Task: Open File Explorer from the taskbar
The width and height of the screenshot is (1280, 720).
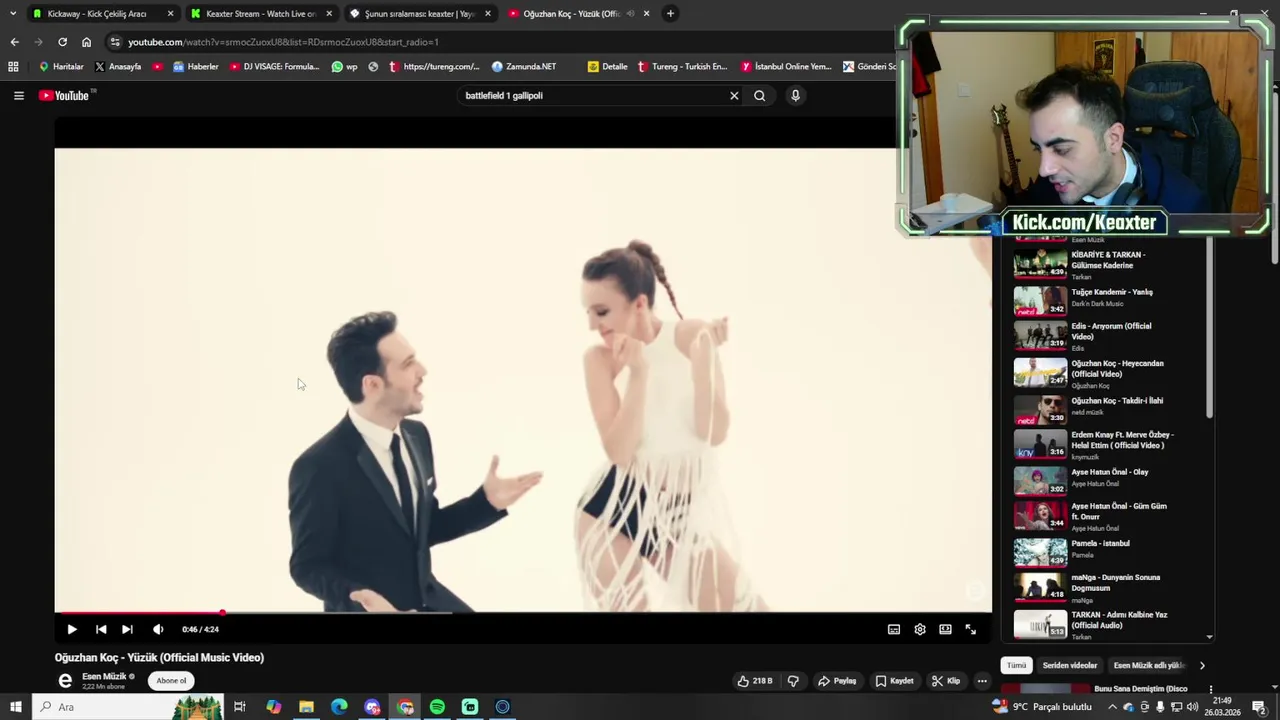Action: [306, 707]
